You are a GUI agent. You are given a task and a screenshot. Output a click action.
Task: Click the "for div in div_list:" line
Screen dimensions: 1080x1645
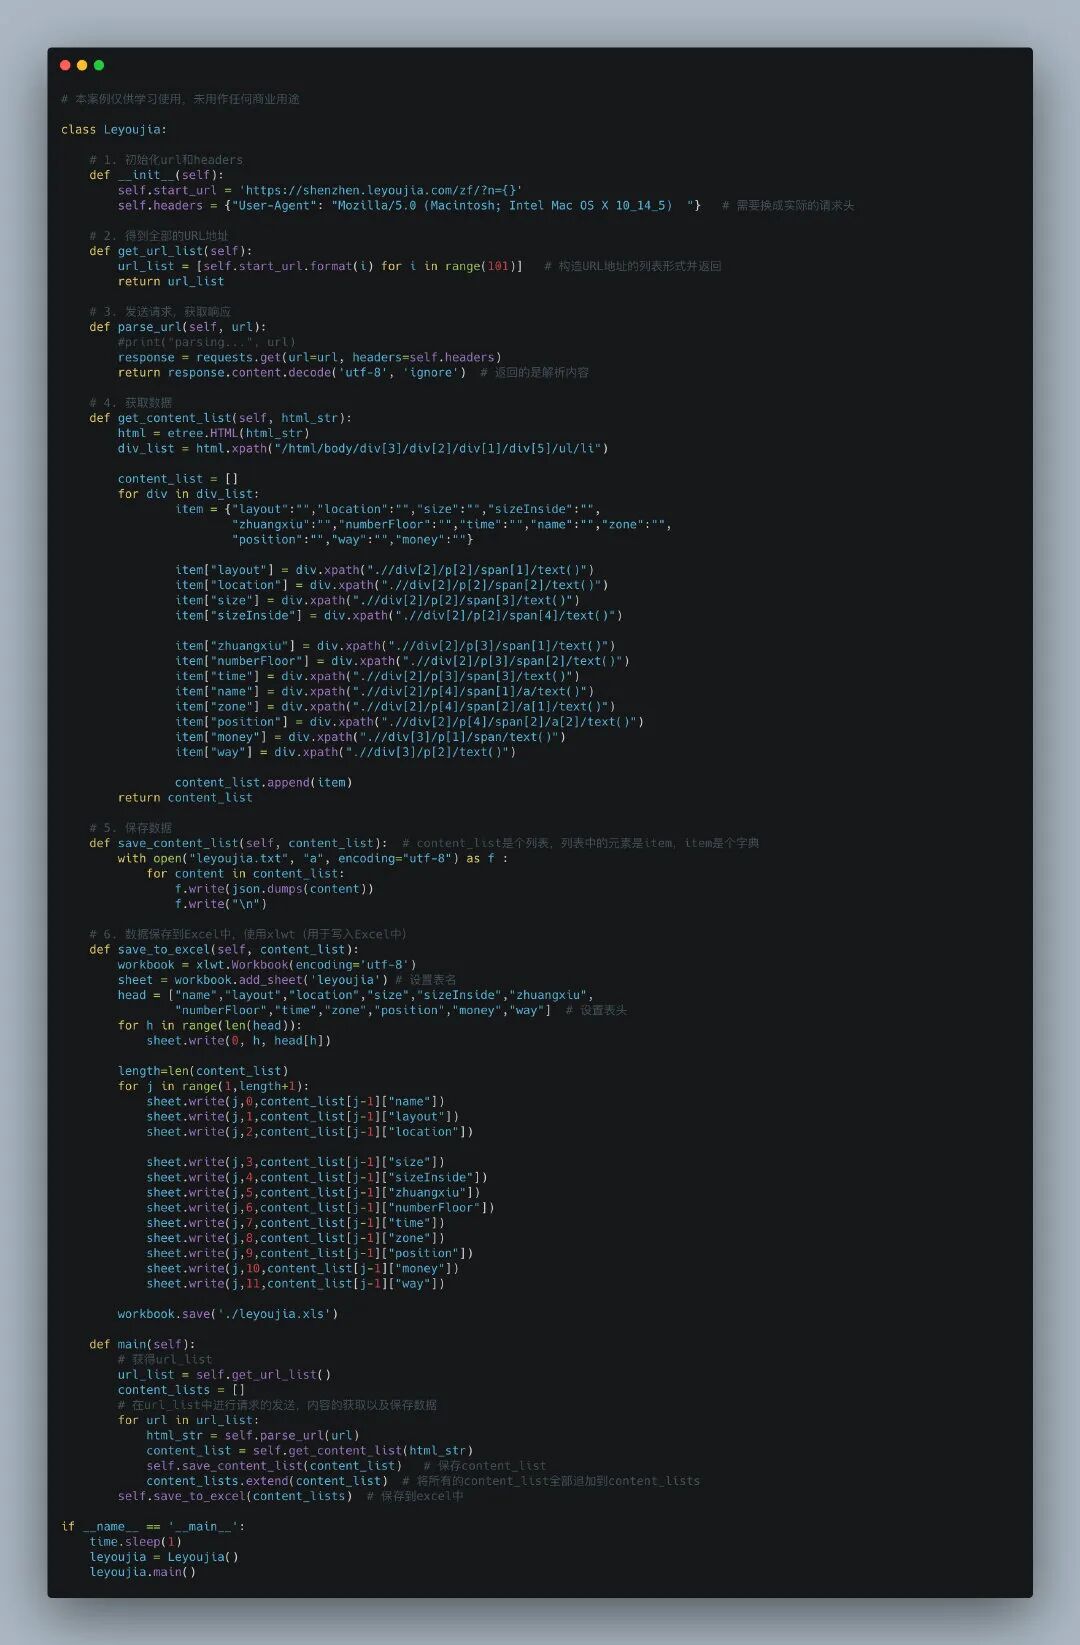point(188,494)
